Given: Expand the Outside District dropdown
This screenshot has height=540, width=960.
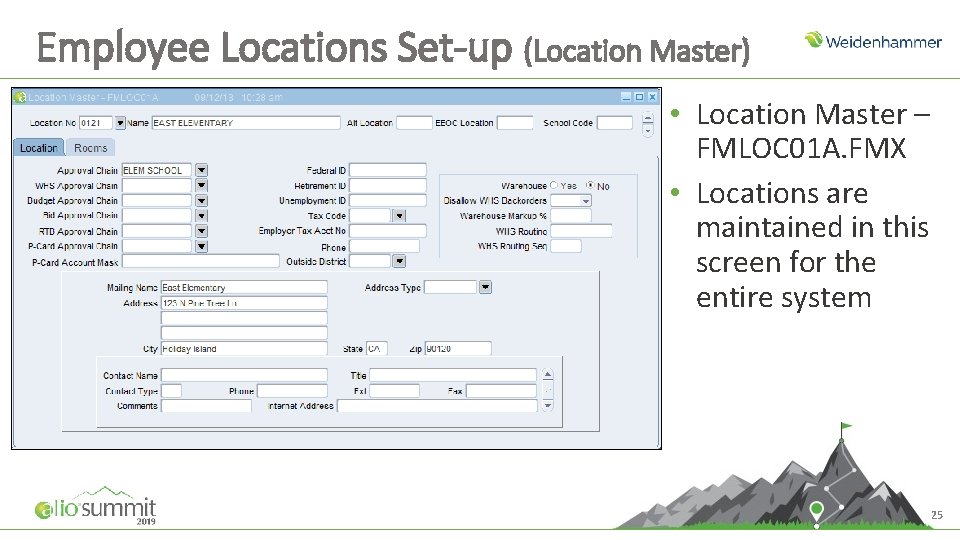Looking at the screenshot, I should coord(399,261).
